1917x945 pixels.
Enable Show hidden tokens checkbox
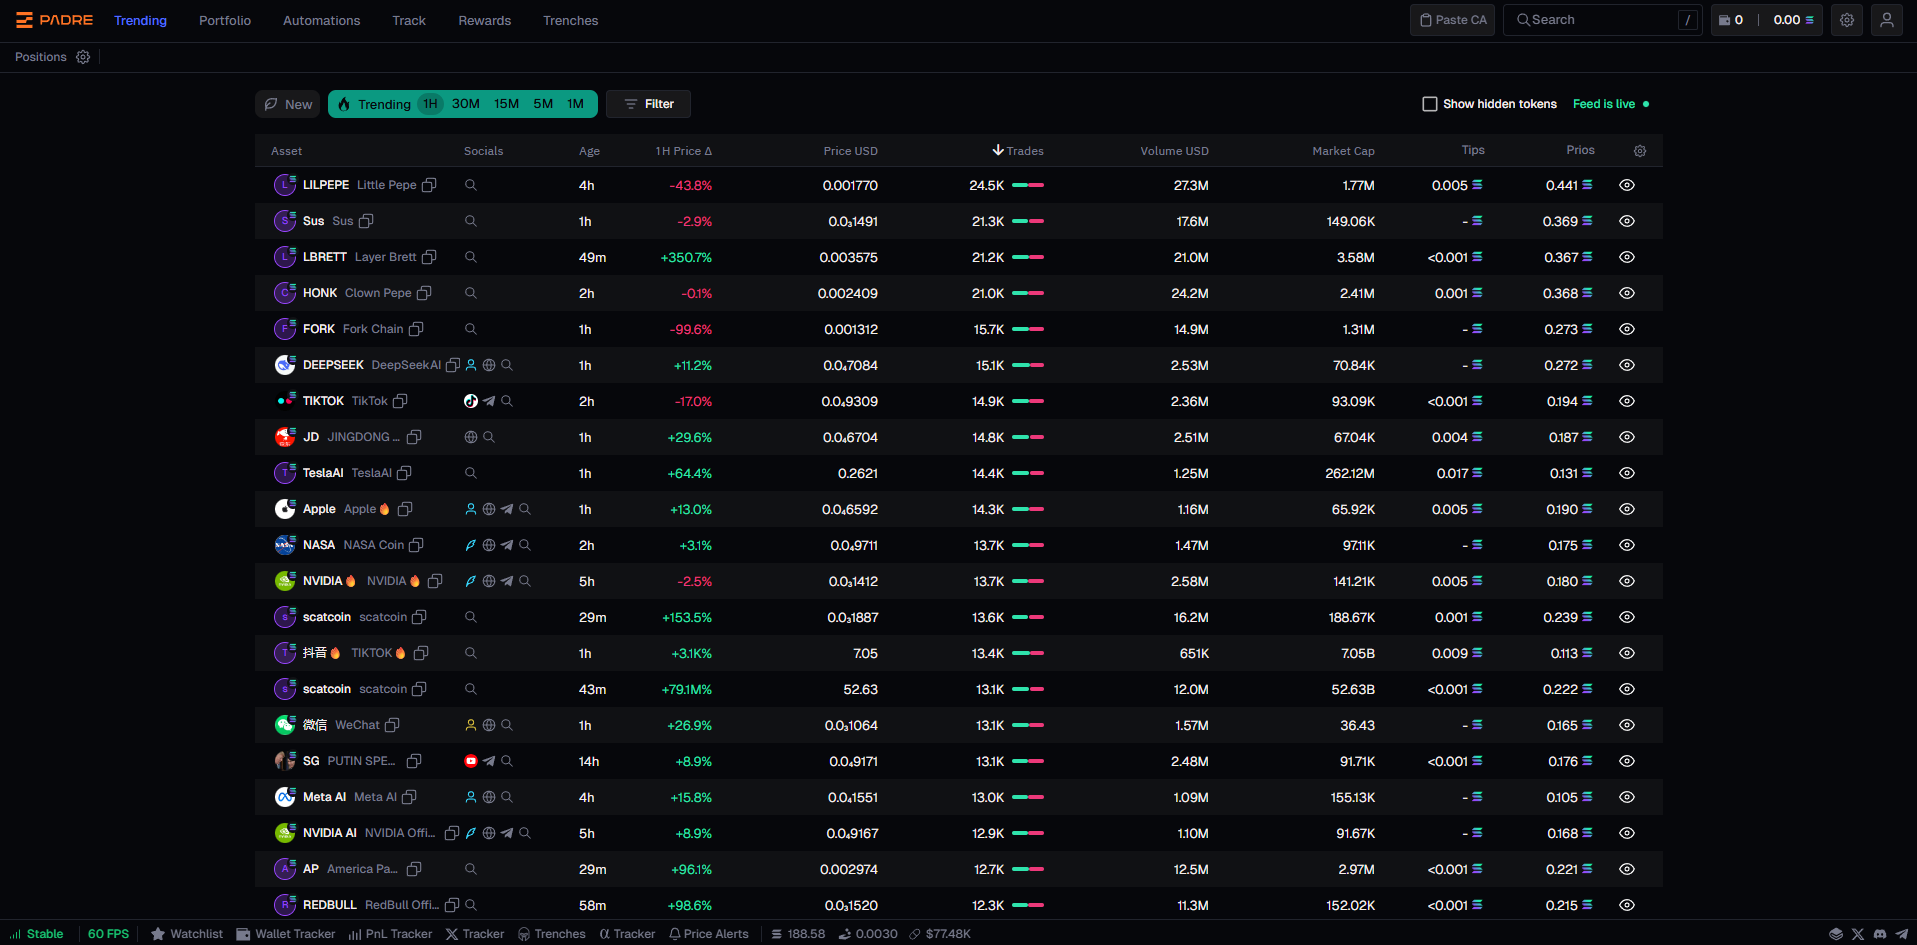click(x=1430, y=104)
